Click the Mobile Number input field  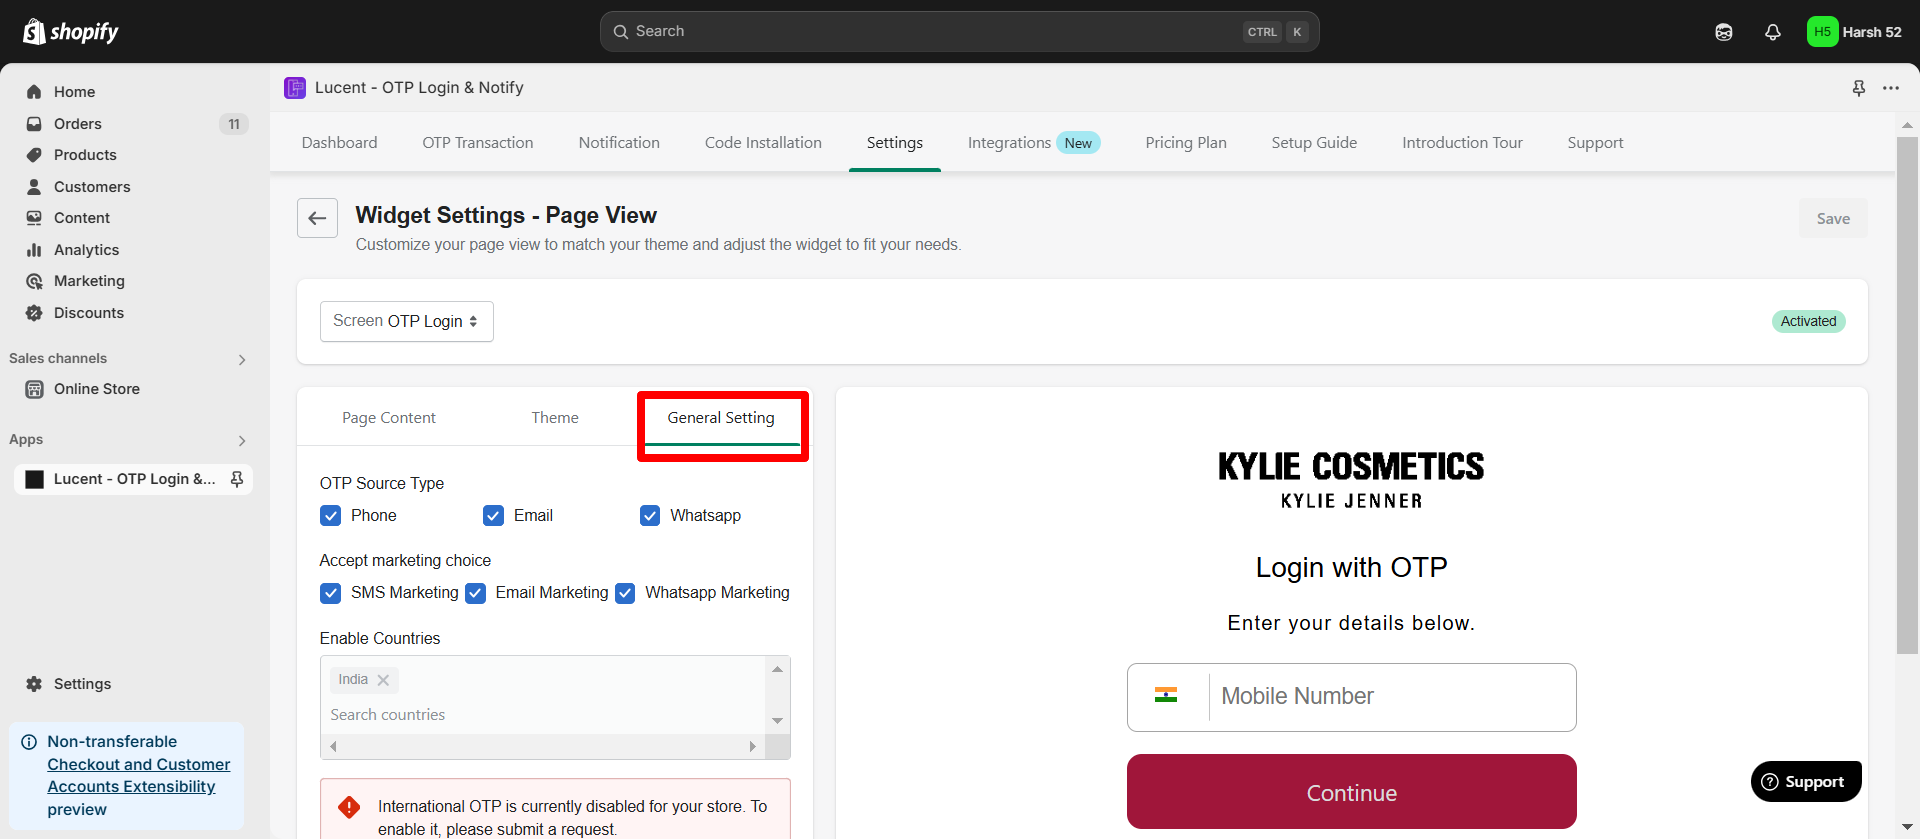click(x=1390, y=696)
